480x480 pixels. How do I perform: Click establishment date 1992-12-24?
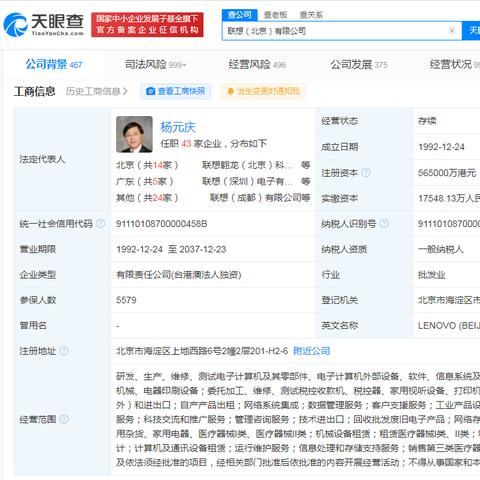pyautogui.click(x=441, y=147)
